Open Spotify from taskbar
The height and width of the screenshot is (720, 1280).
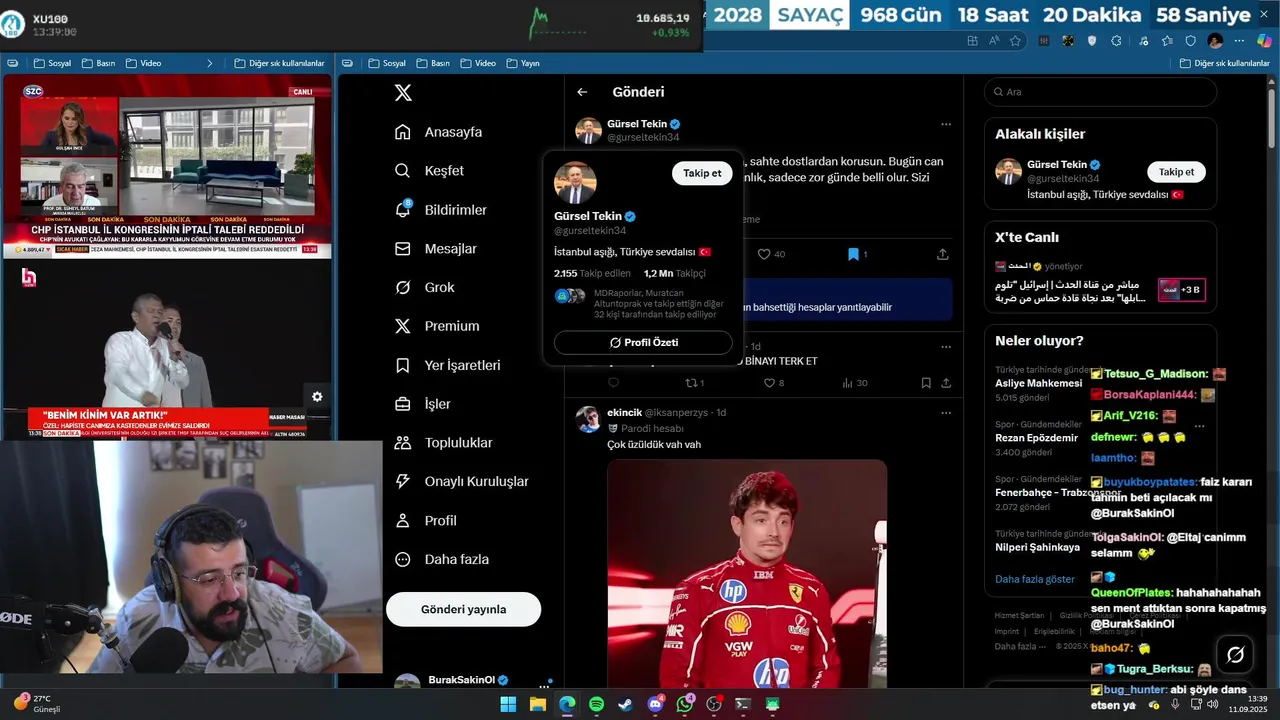[596, 704]
